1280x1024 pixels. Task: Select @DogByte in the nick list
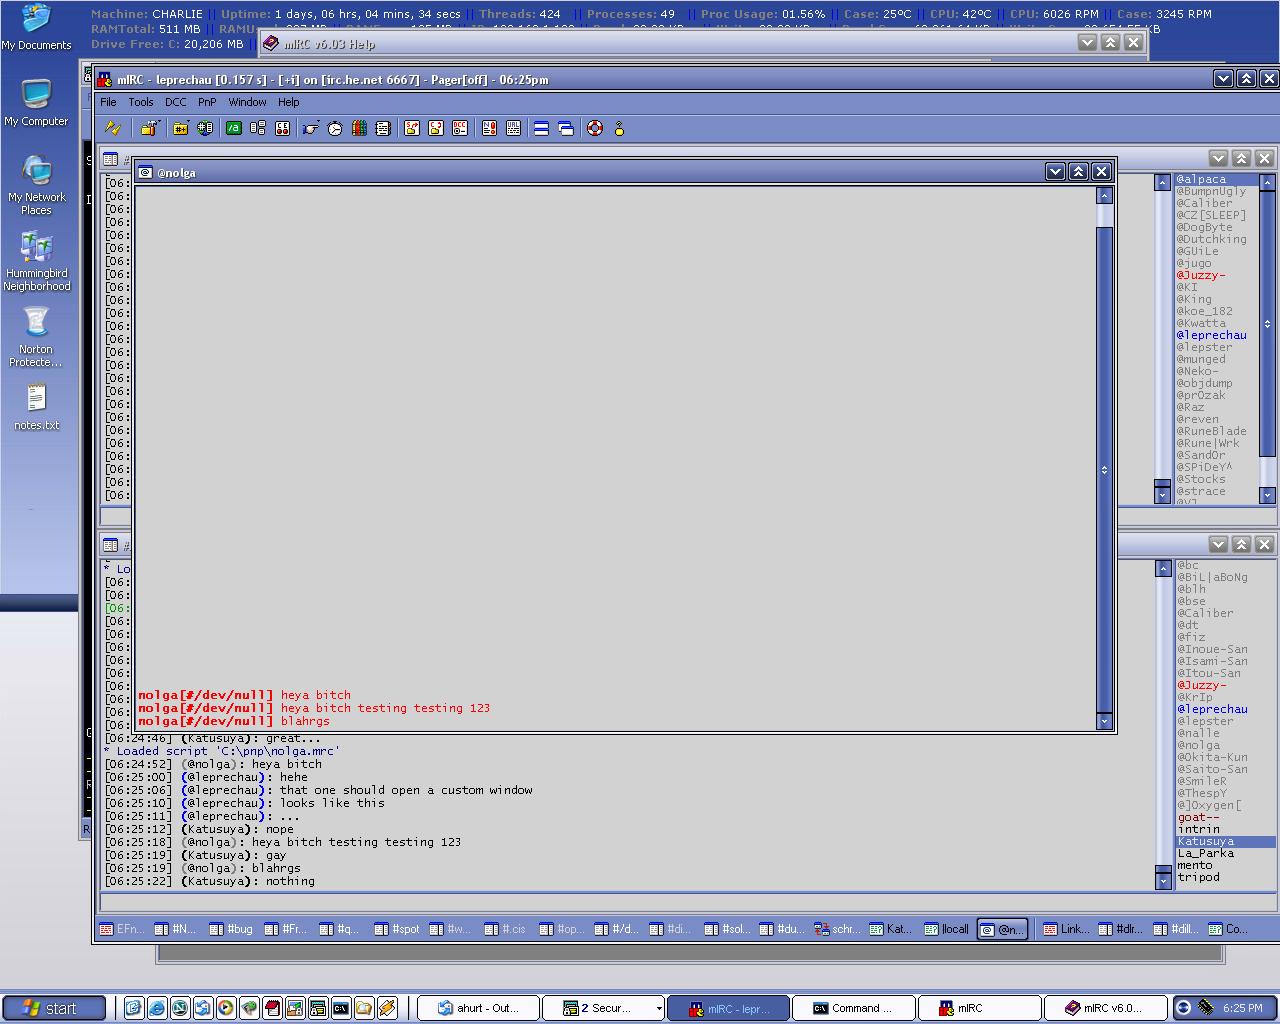1204,227
